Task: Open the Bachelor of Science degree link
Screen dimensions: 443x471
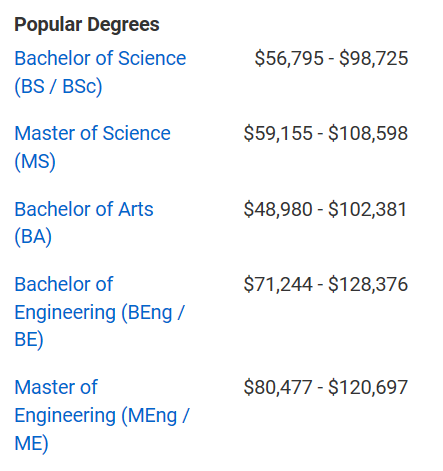Action: [x=100, y=72]
